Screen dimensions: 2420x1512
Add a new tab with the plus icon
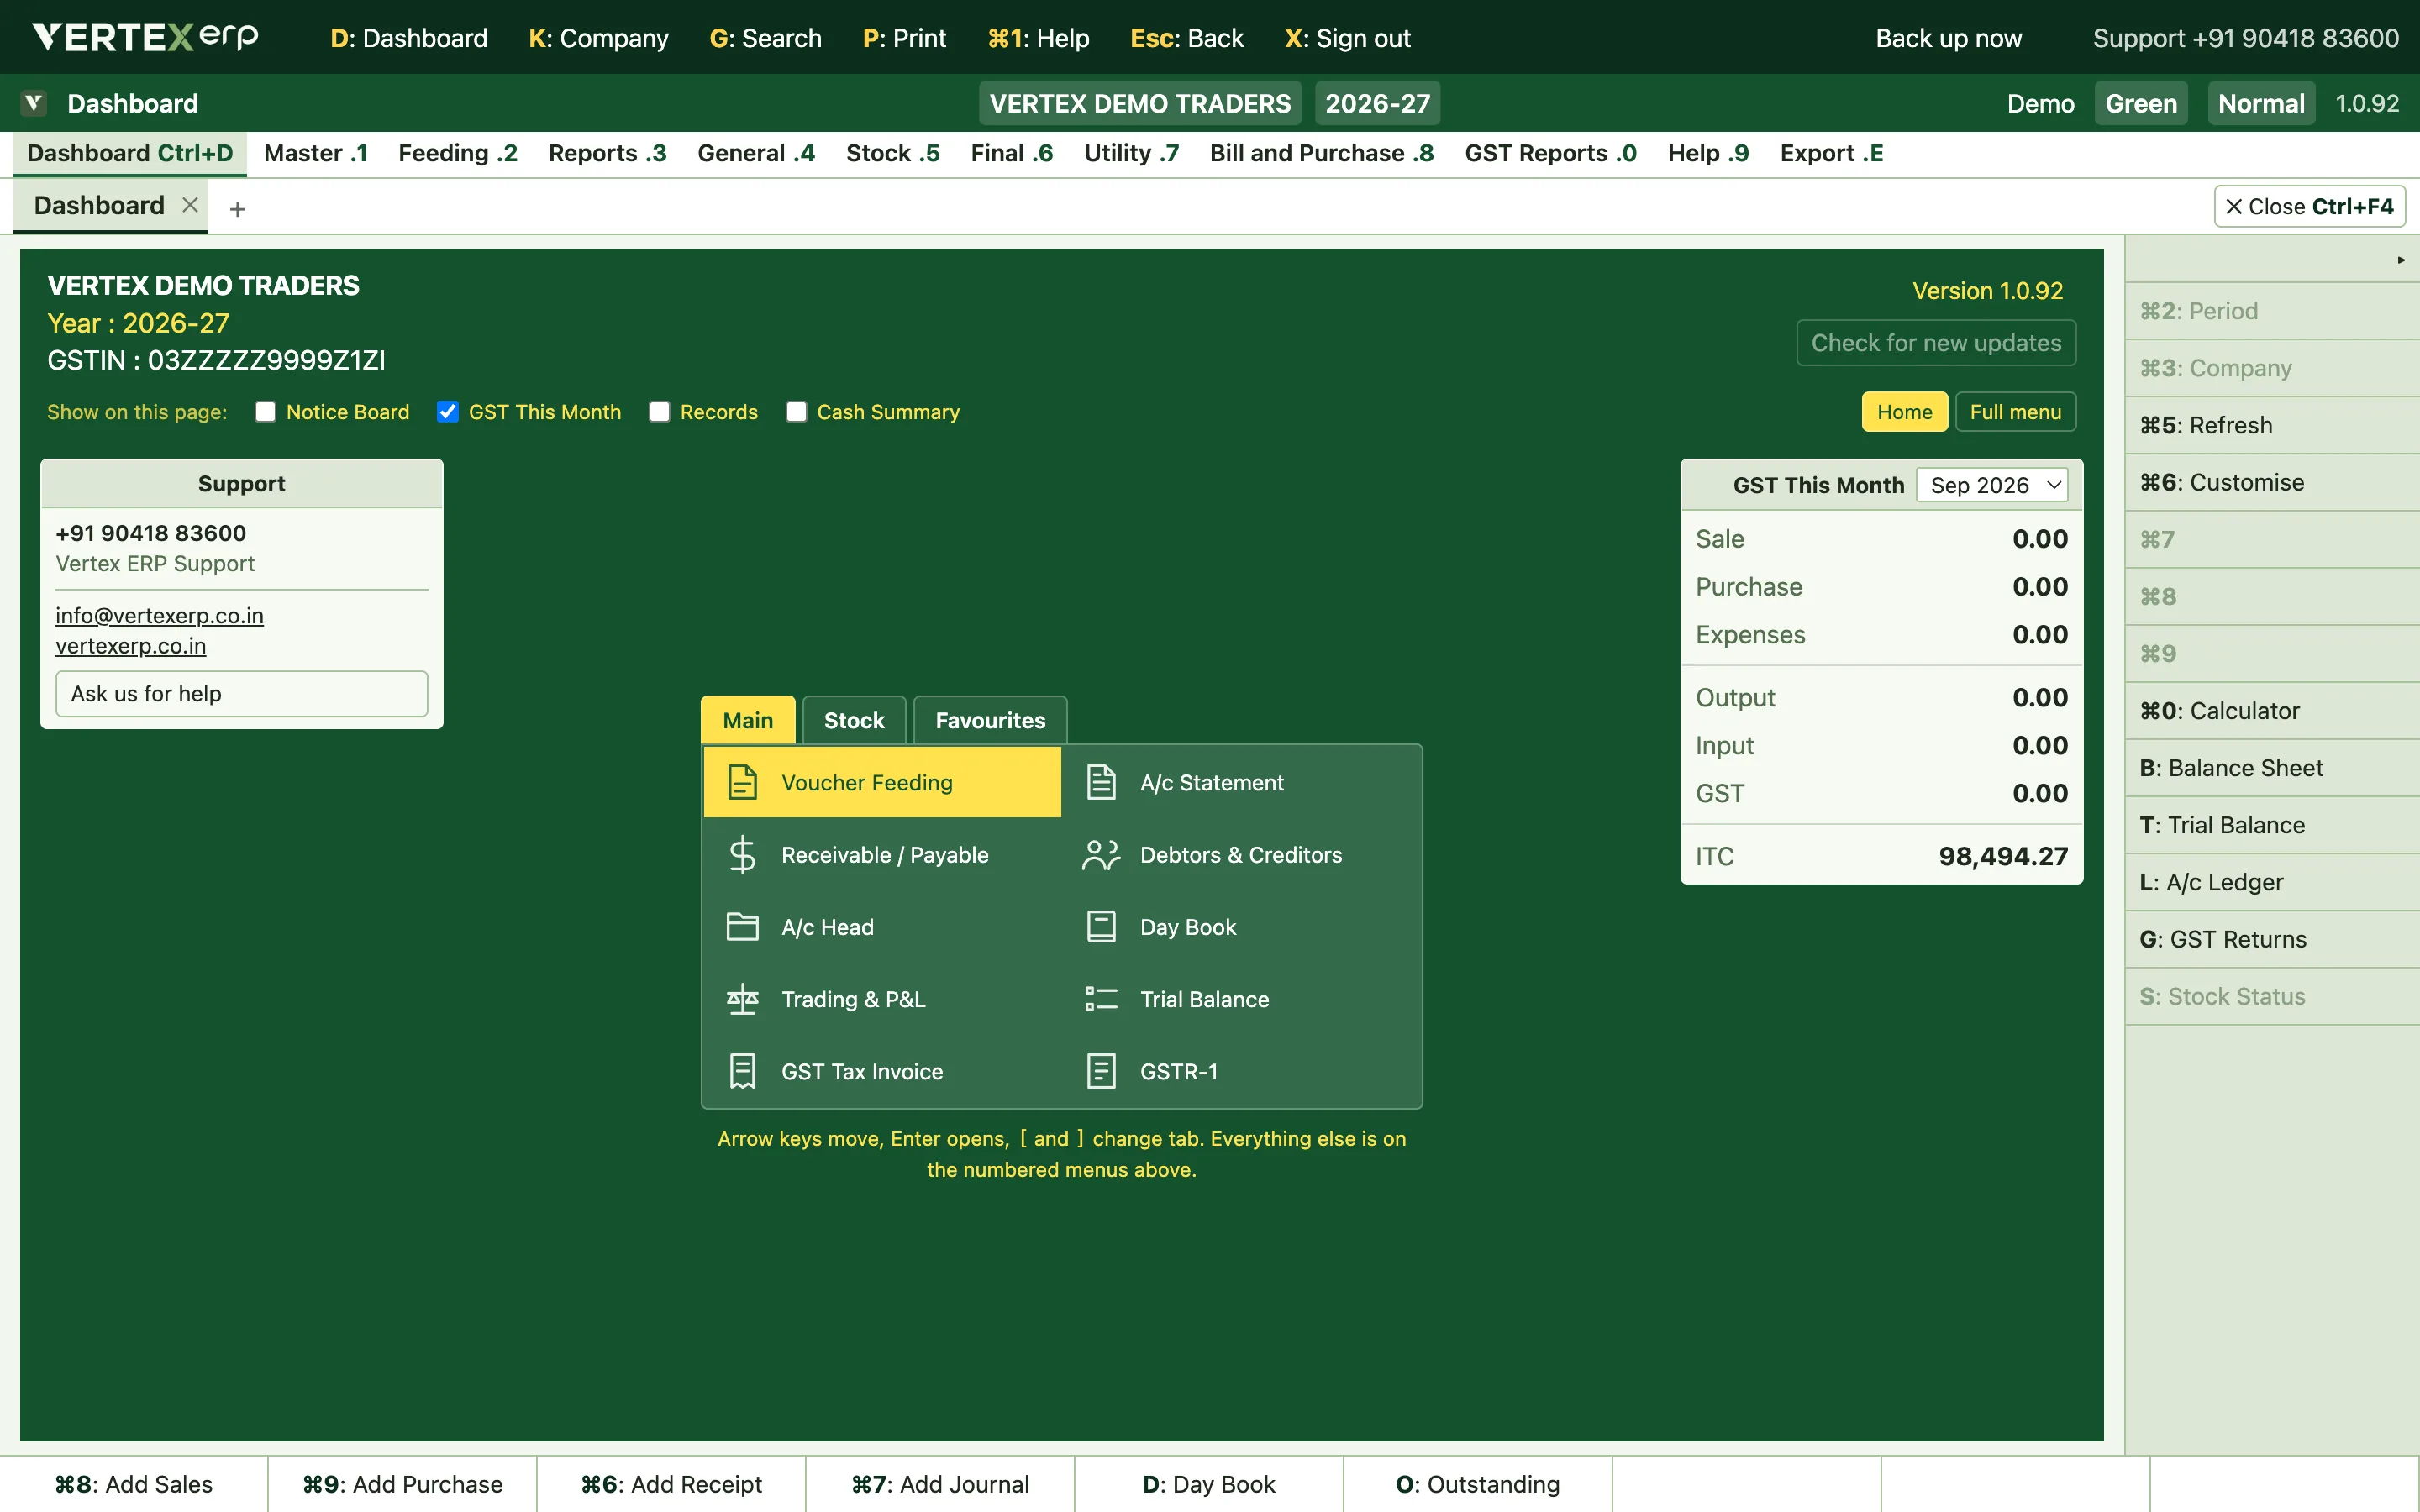coord(237,208)
